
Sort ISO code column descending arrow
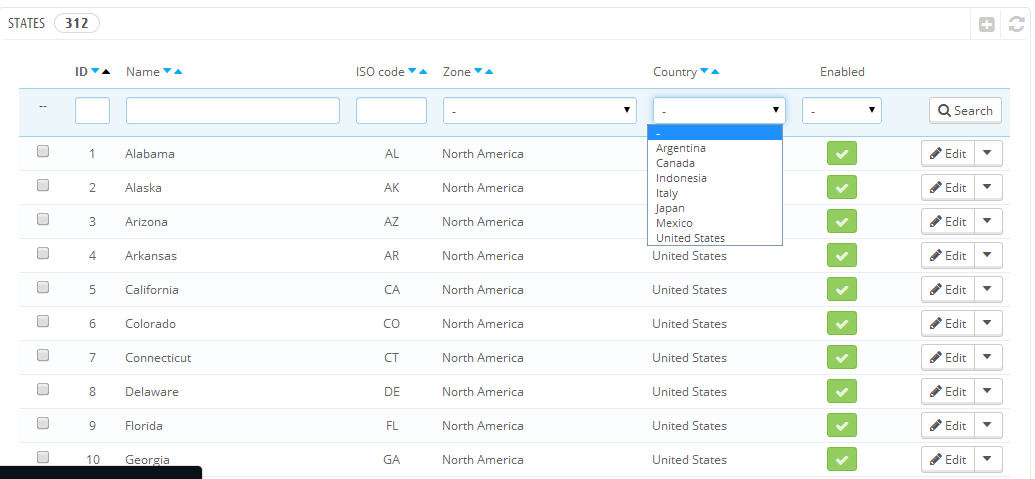413,71
